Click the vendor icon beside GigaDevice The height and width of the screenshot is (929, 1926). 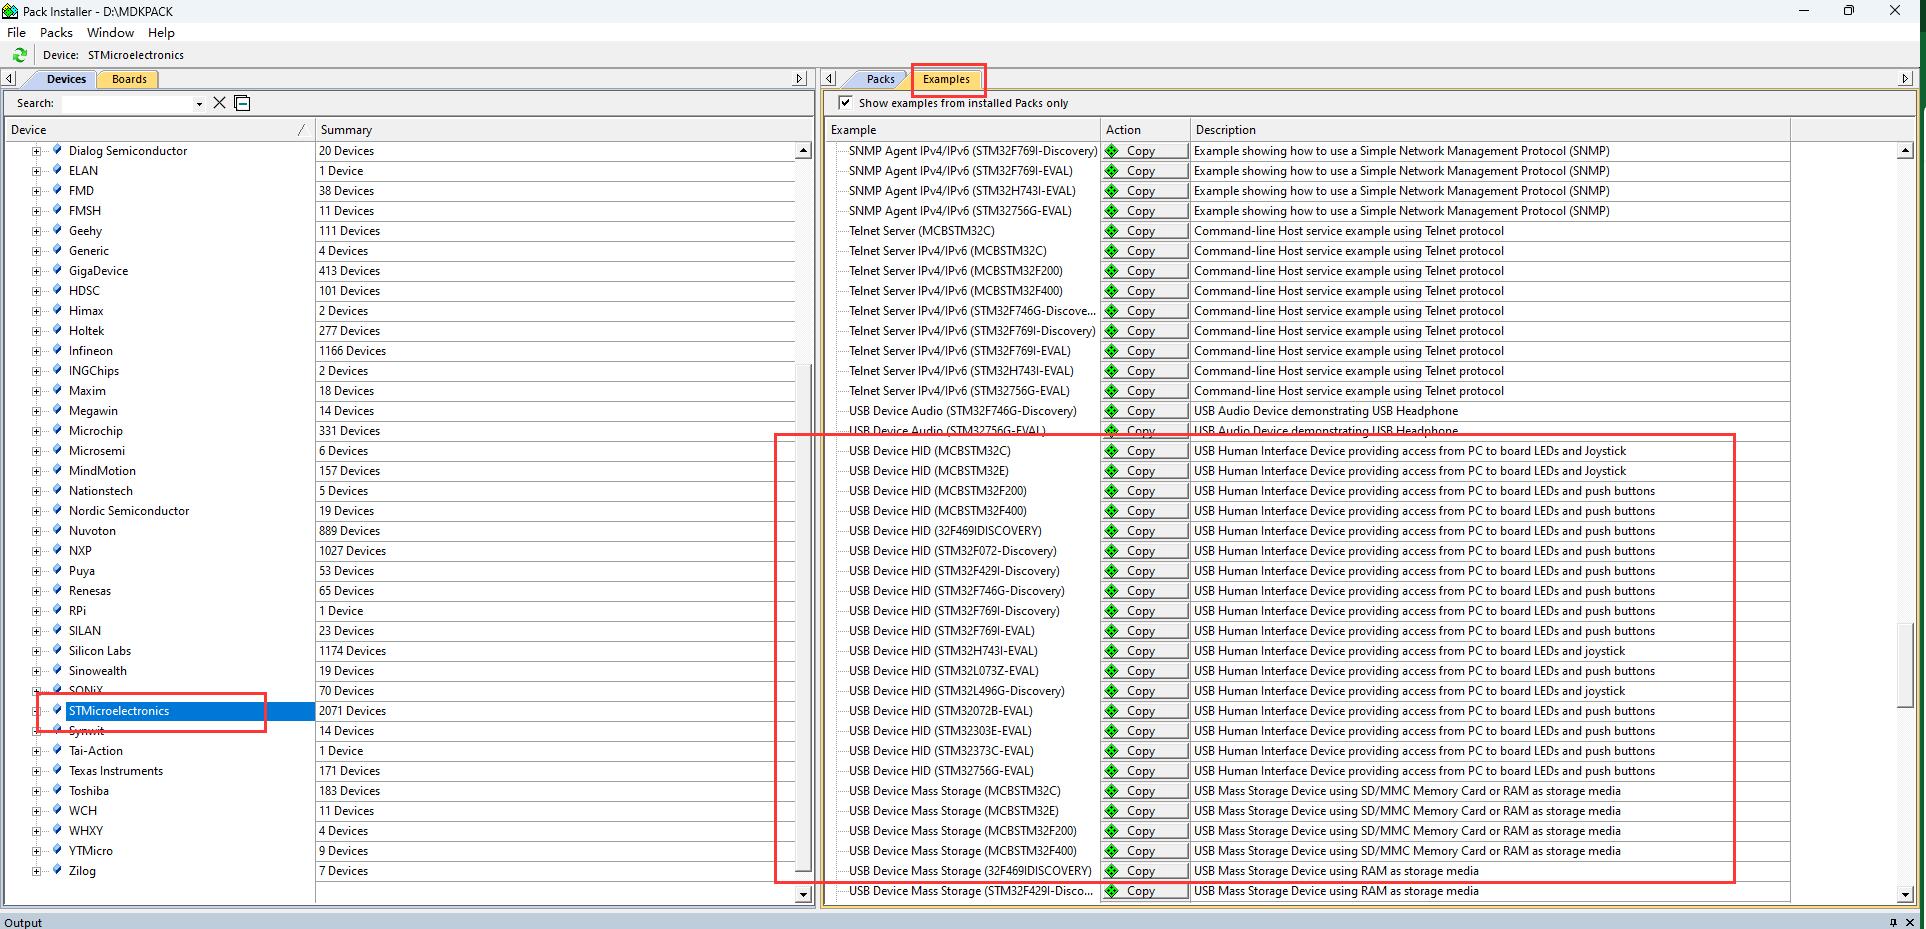point(57,271)
